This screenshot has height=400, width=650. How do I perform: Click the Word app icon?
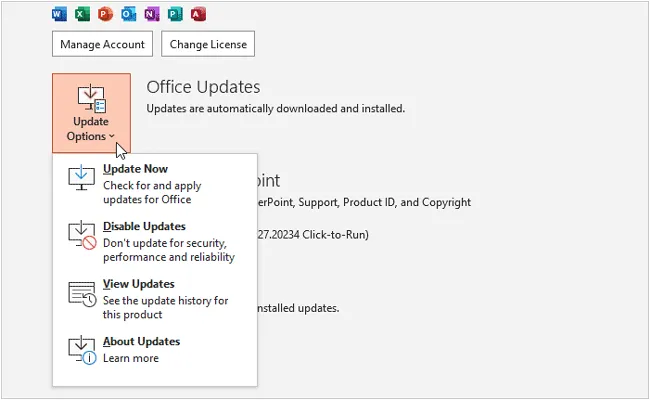[x=60, y=15]
